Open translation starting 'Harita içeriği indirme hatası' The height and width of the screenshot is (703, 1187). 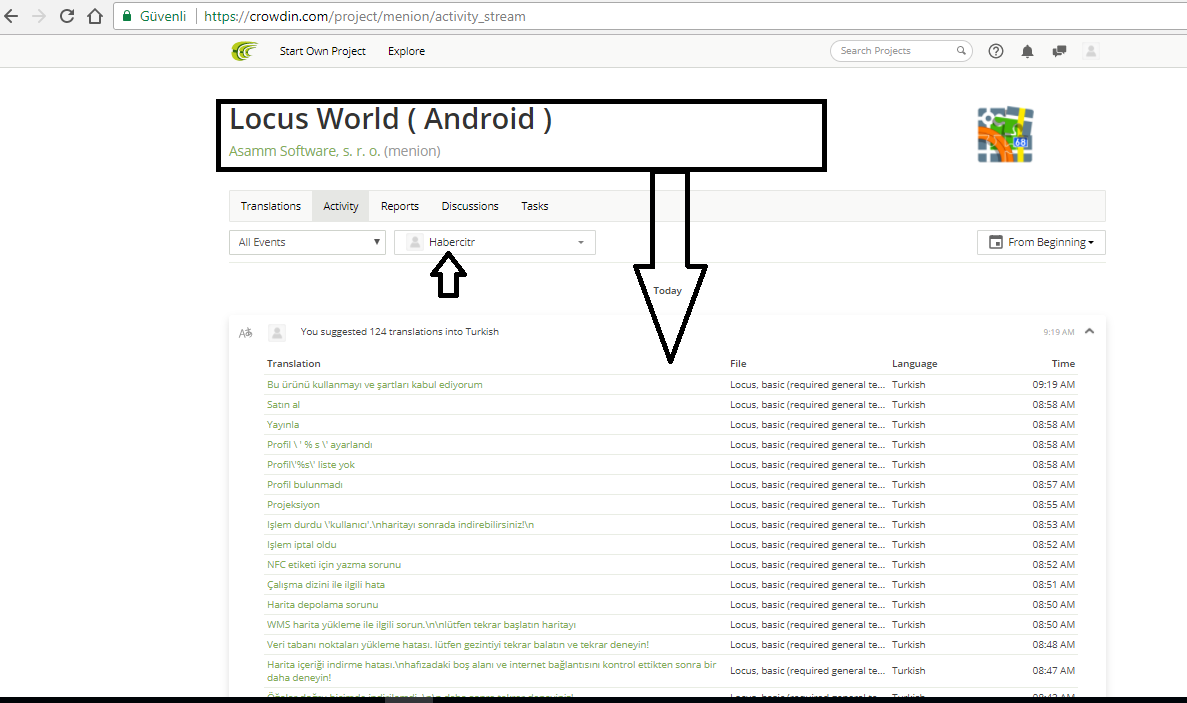point(492,670)
